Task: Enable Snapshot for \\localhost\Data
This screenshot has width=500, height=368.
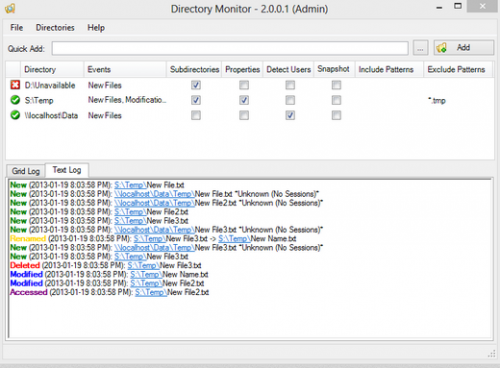Action: coord(336,115)
